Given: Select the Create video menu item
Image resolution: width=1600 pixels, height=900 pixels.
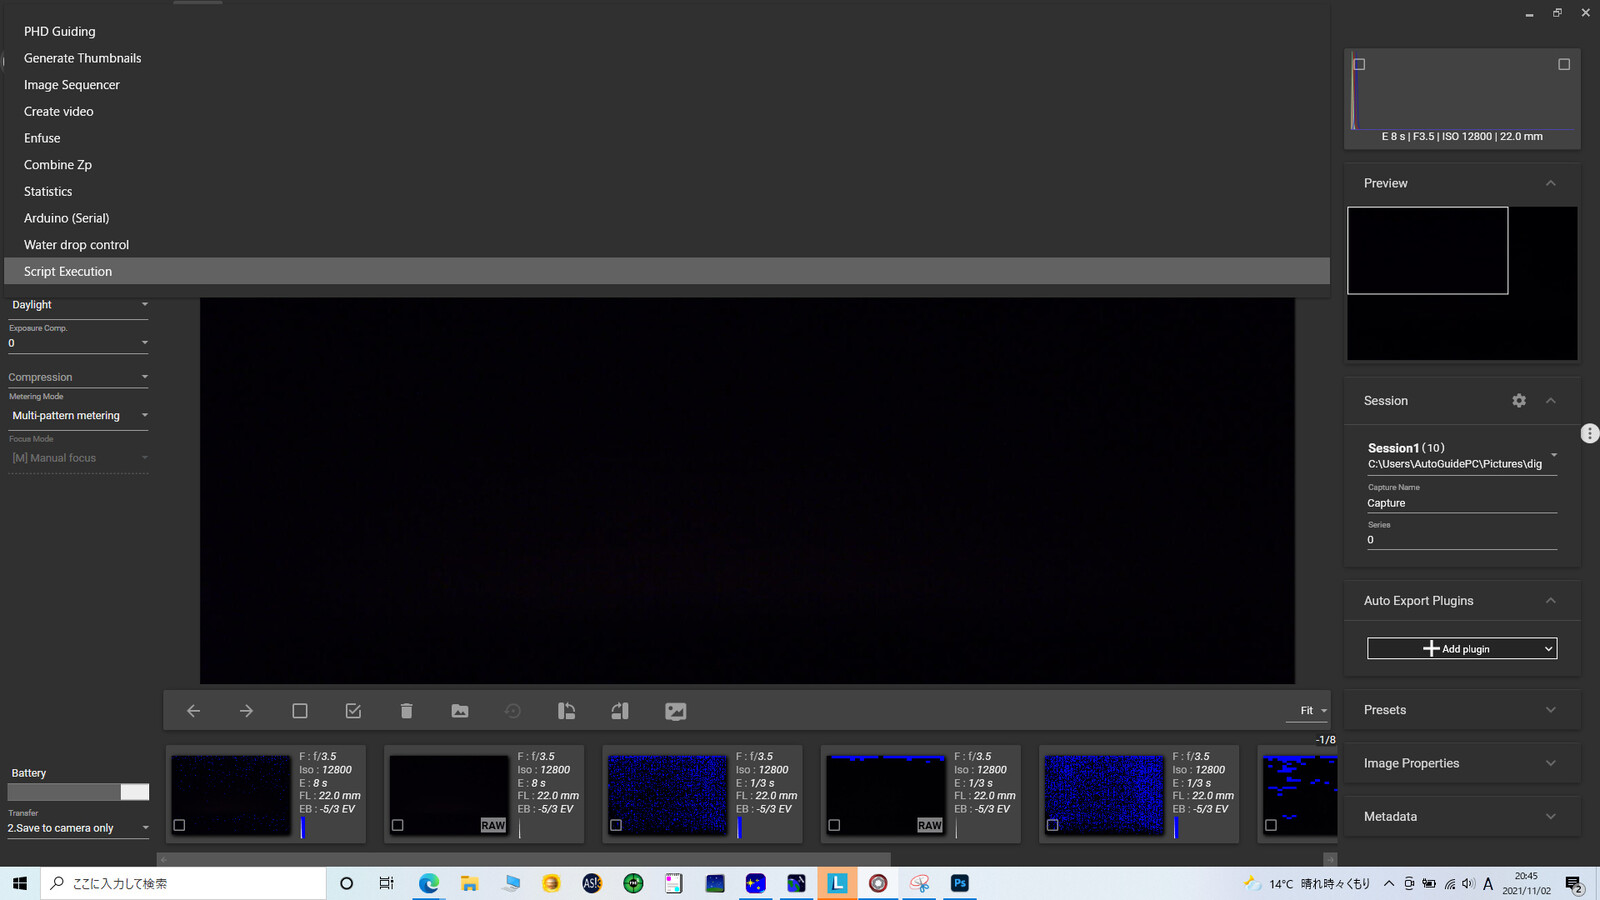Looking at the screenshot, I should click(x=667, y=112).
